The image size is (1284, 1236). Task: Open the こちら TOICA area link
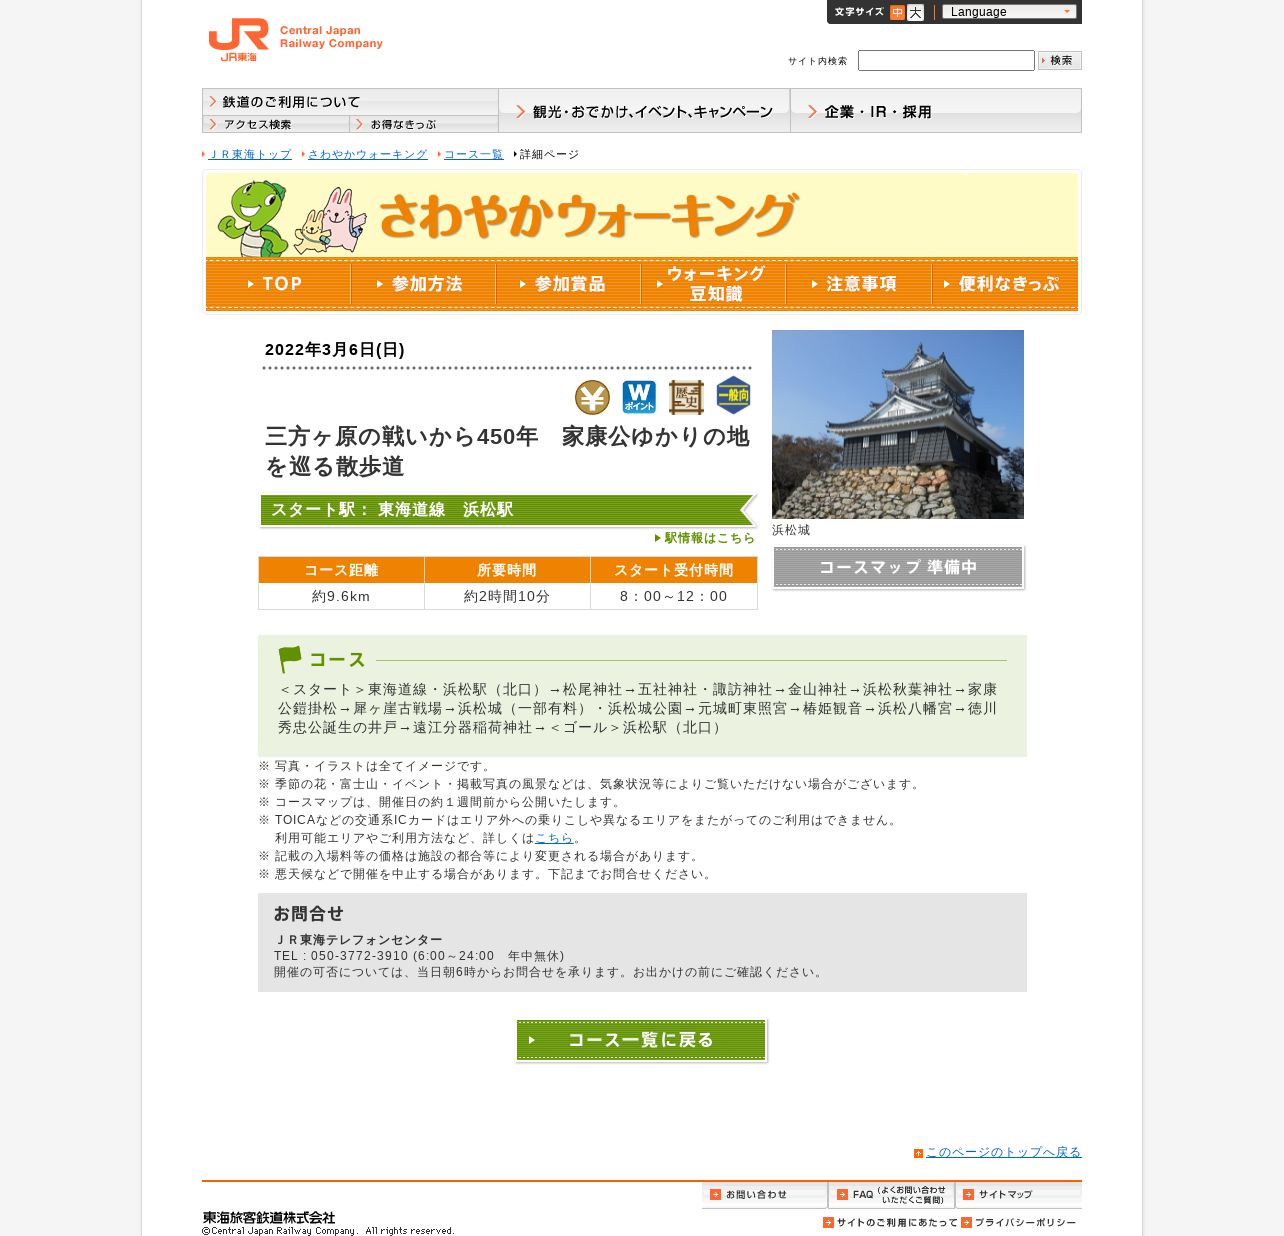click(554, 838)
